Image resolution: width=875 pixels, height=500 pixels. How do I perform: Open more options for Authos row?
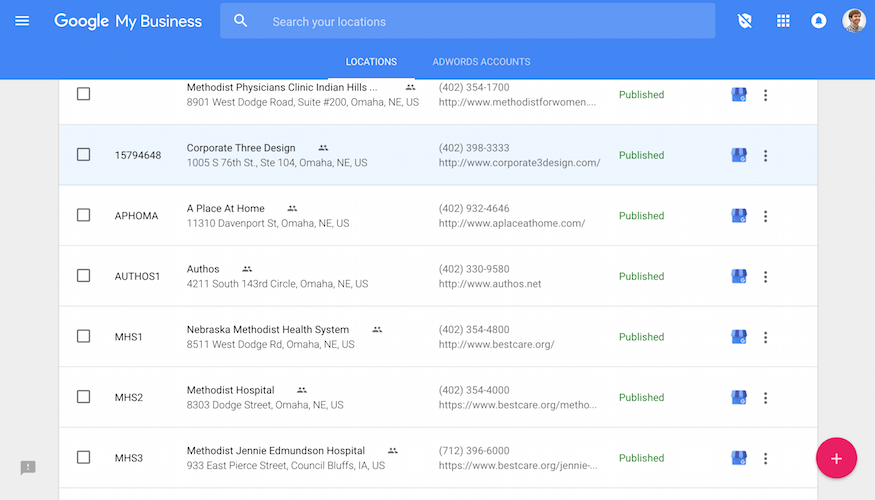tap(766, 276)
